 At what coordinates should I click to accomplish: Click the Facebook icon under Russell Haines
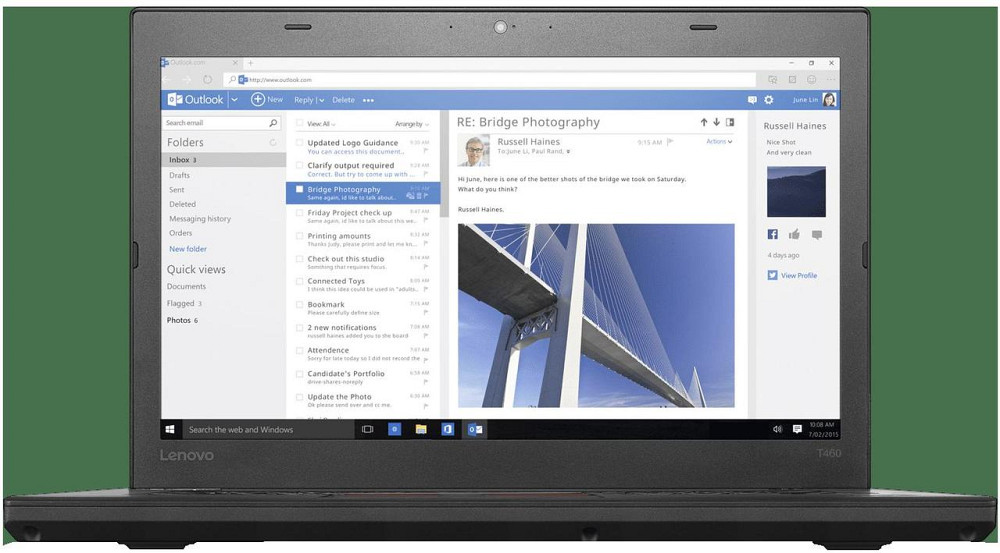coord(772,234)
